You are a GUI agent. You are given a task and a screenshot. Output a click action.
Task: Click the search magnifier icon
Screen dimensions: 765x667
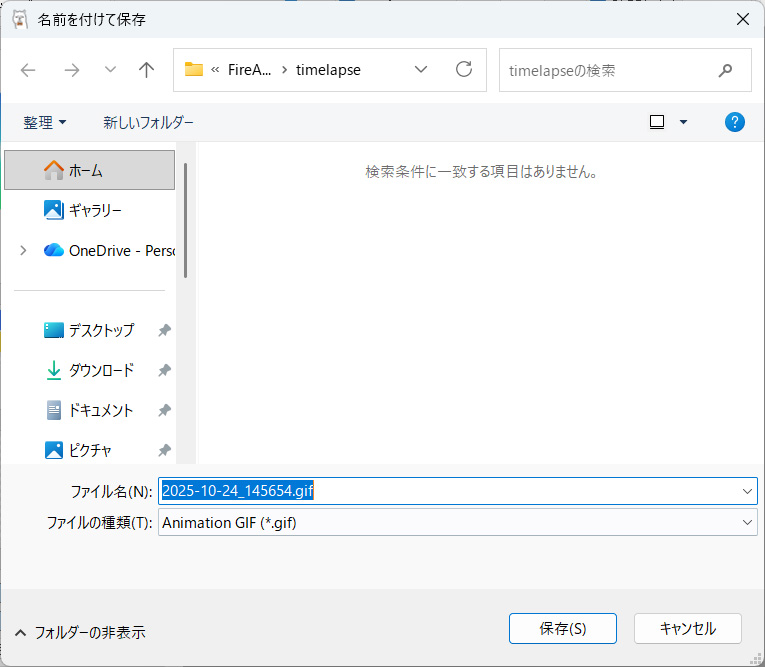pyautogui.click(x=725, y=70)
